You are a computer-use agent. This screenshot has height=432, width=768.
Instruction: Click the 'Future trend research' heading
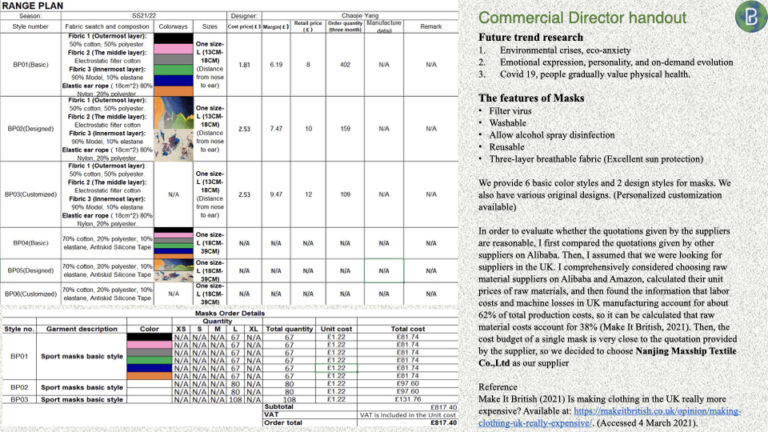[531, 37]
